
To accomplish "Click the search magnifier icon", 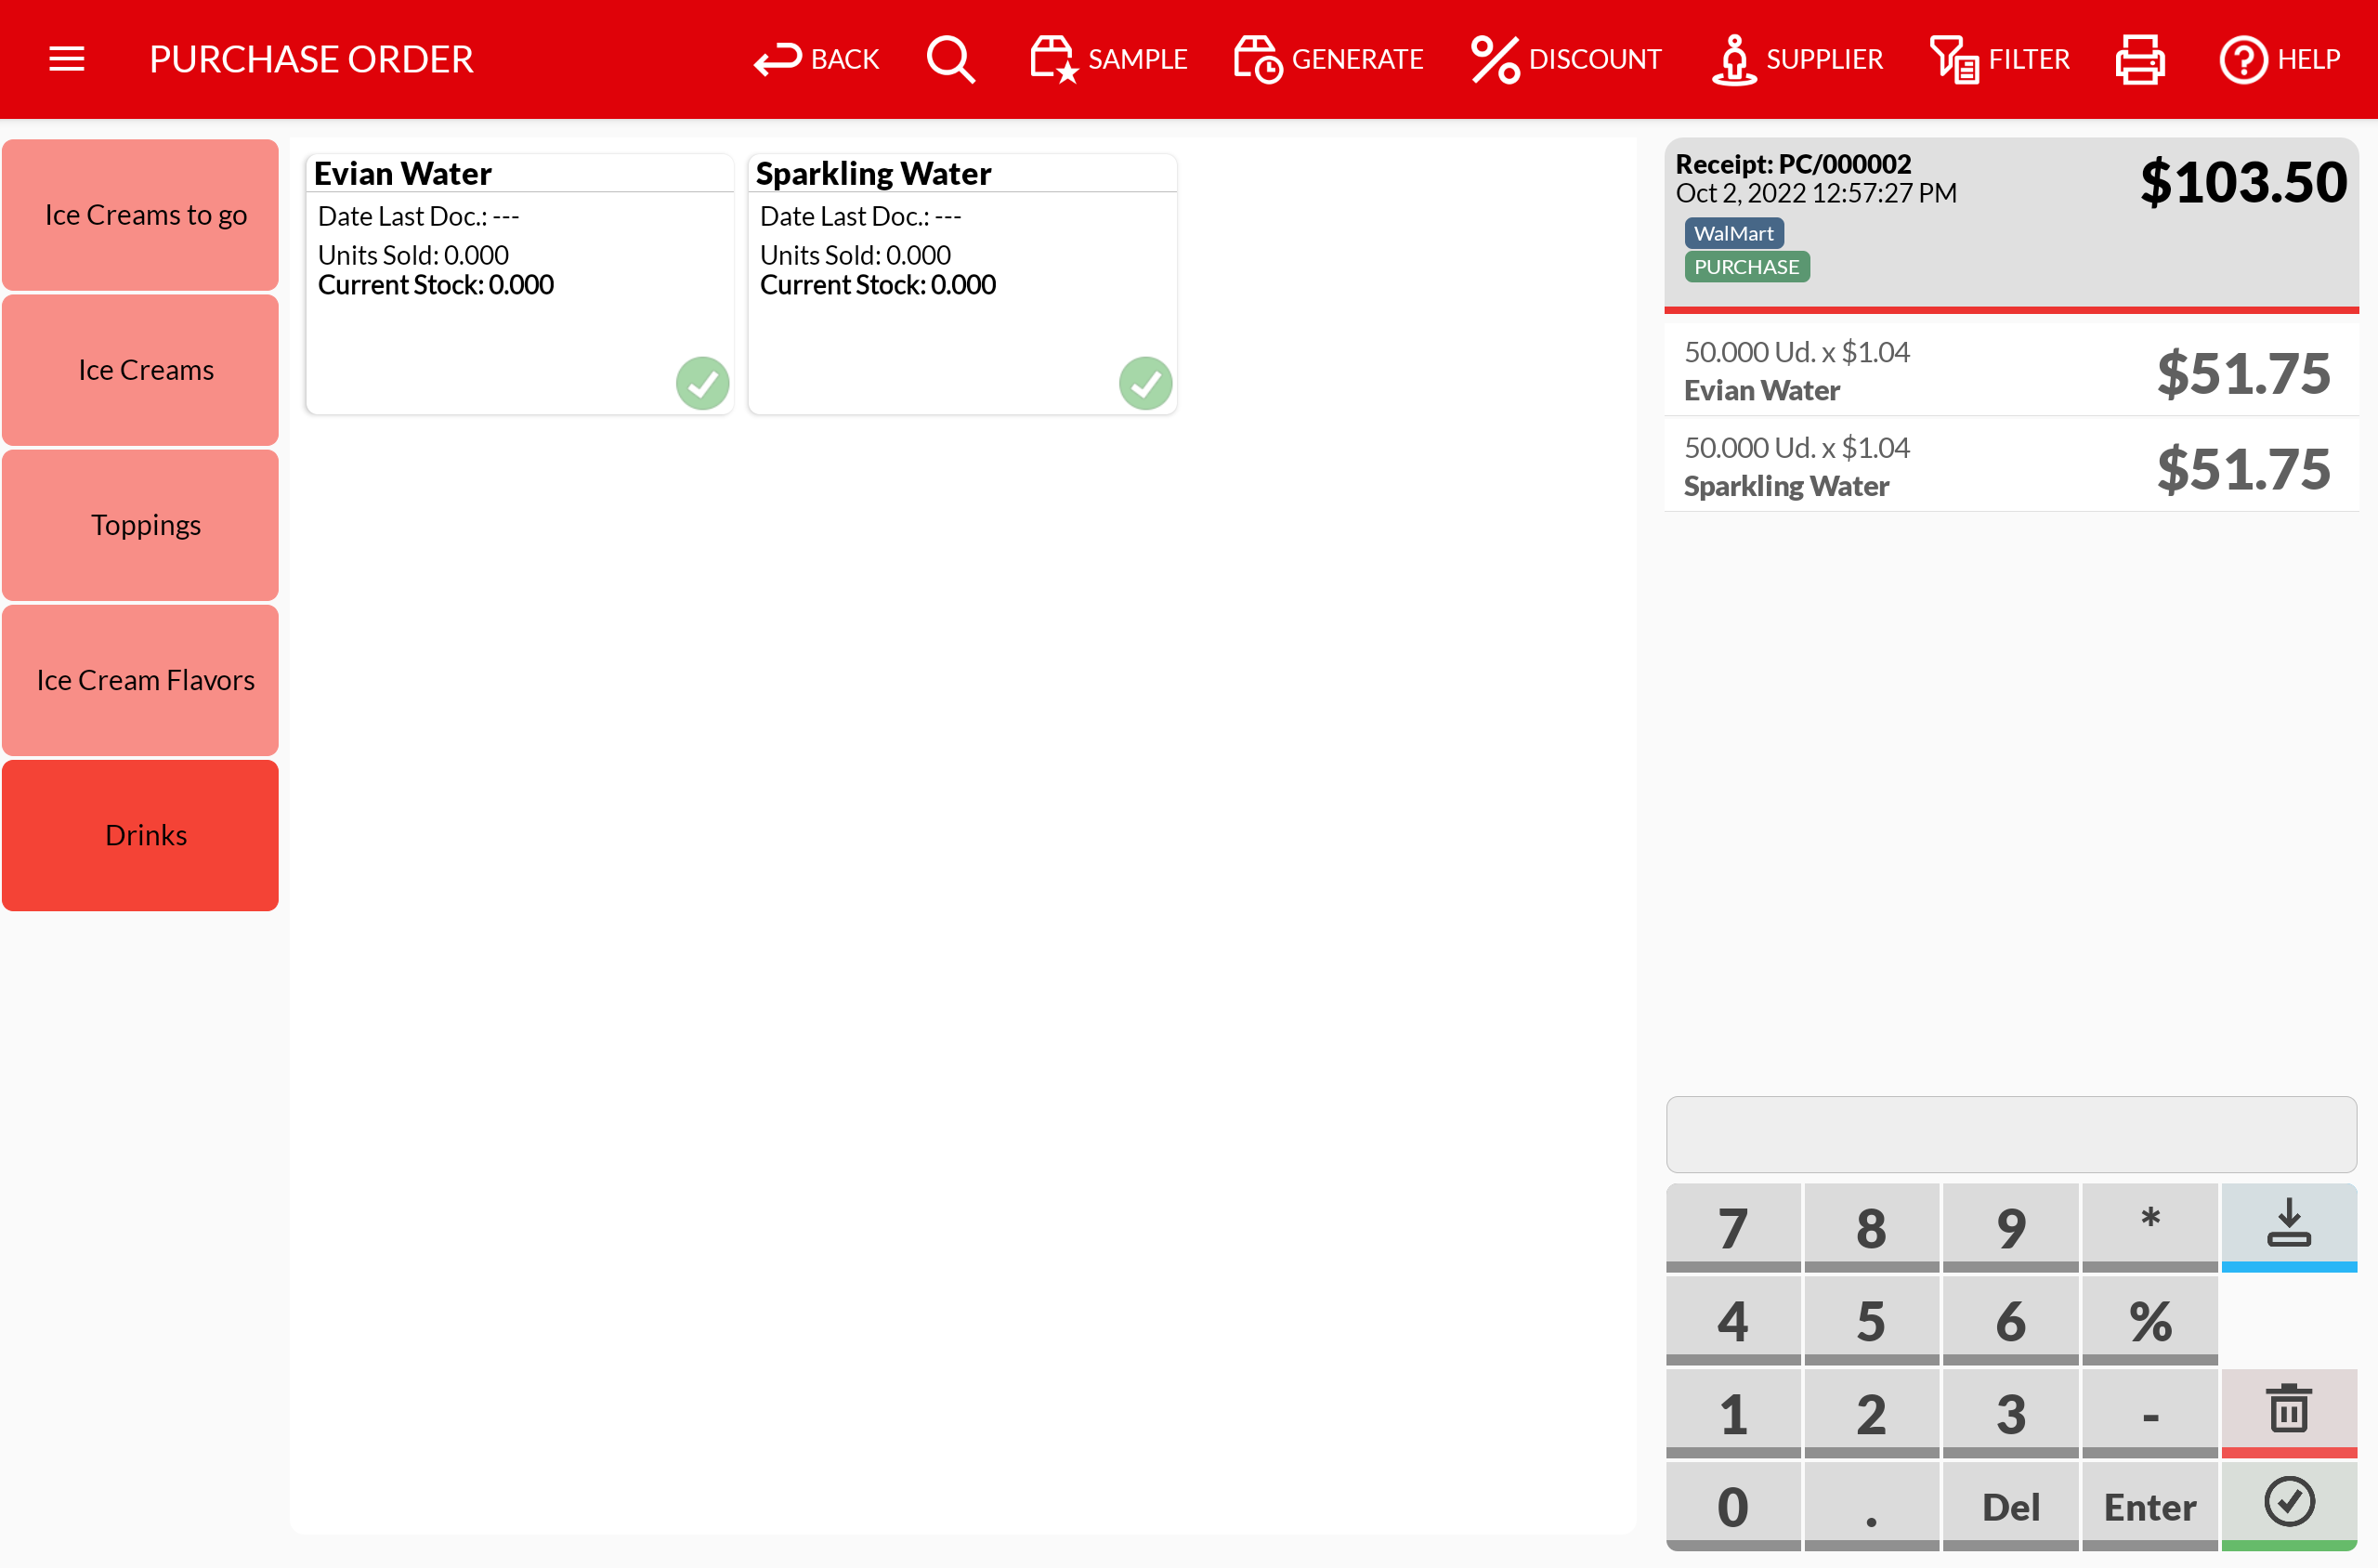I will click(x=950, y=59).
